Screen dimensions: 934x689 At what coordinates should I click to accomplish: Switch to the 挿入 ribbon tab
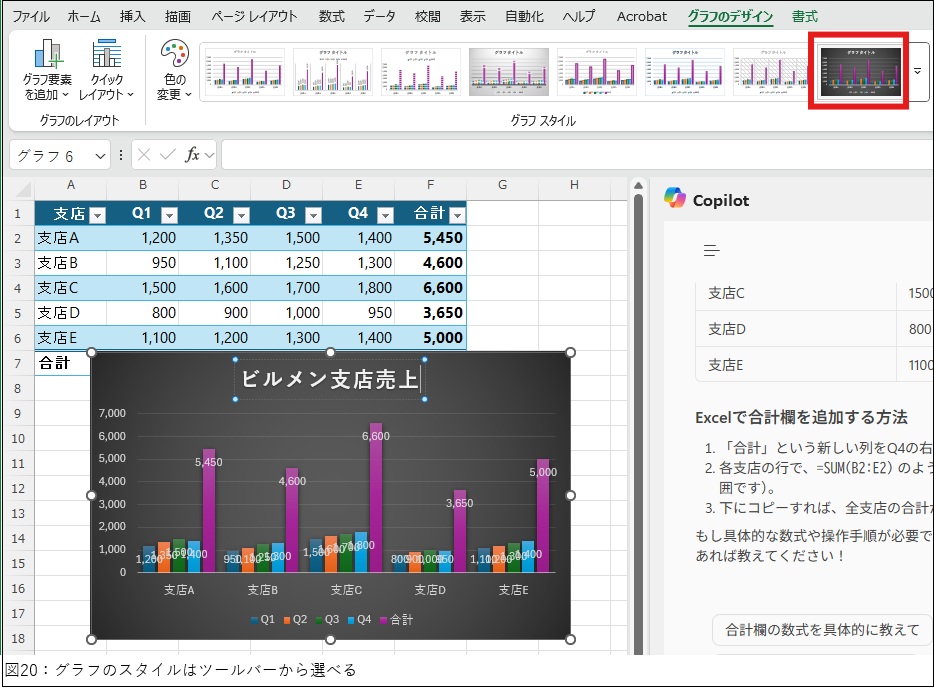click(x=132, y=16)
